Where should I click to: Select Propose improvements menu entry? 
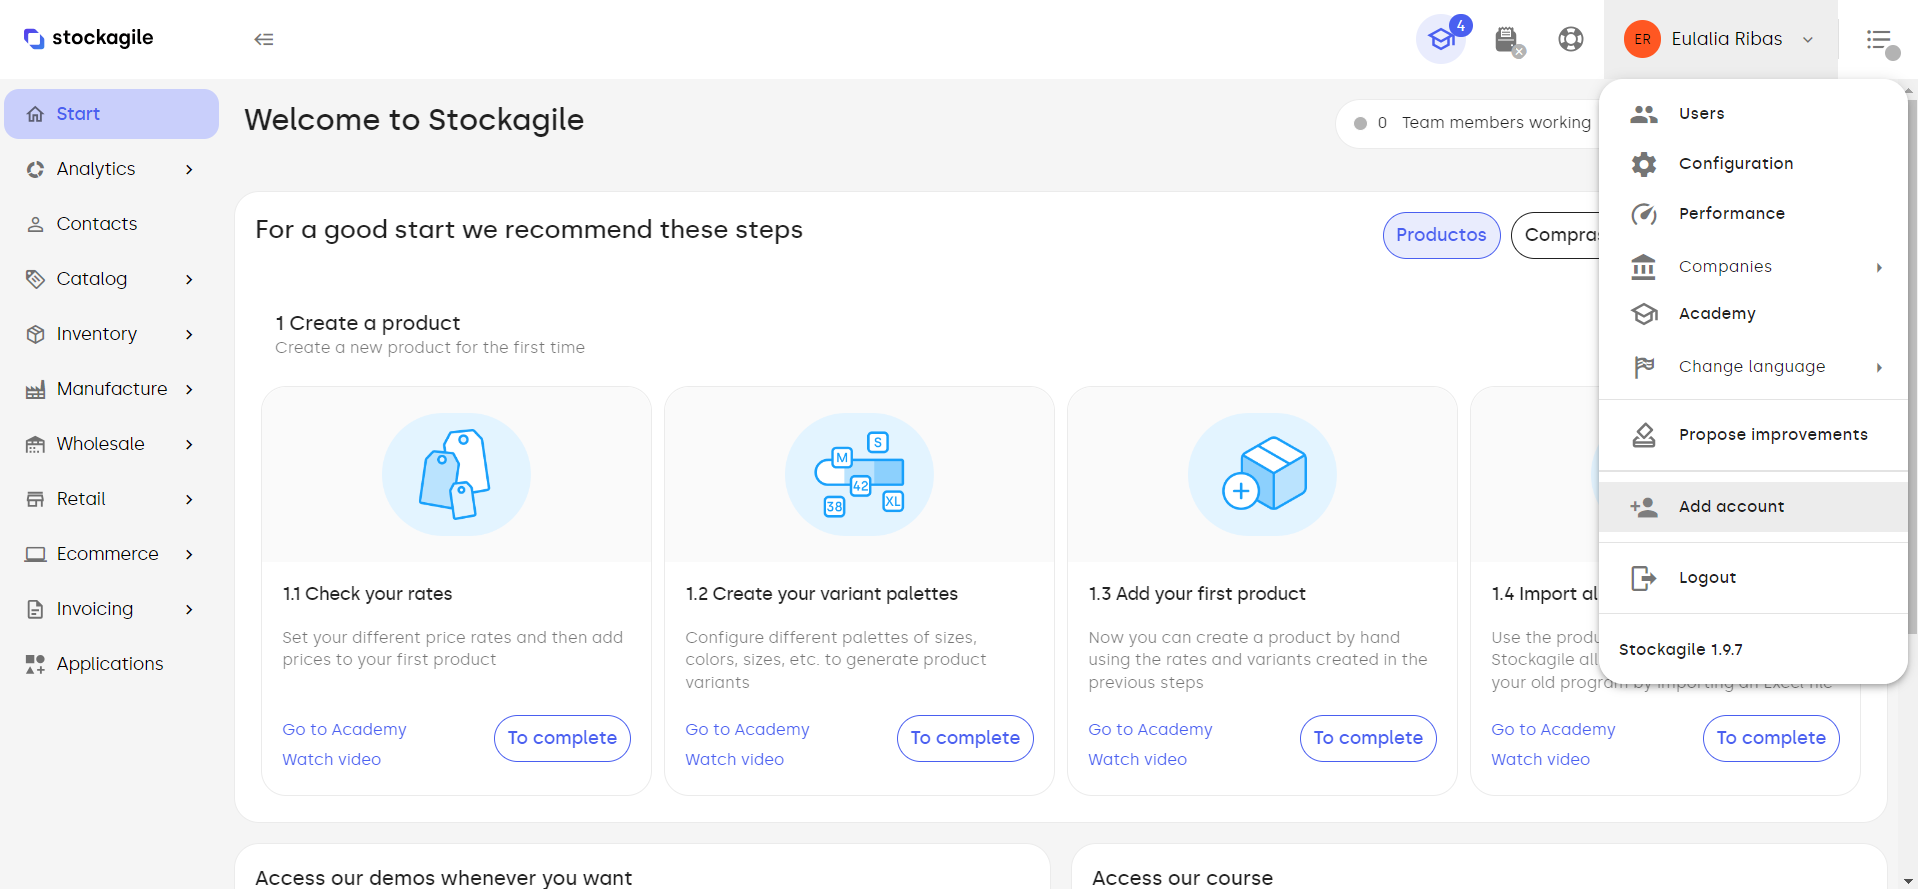tap(1753, 435)
